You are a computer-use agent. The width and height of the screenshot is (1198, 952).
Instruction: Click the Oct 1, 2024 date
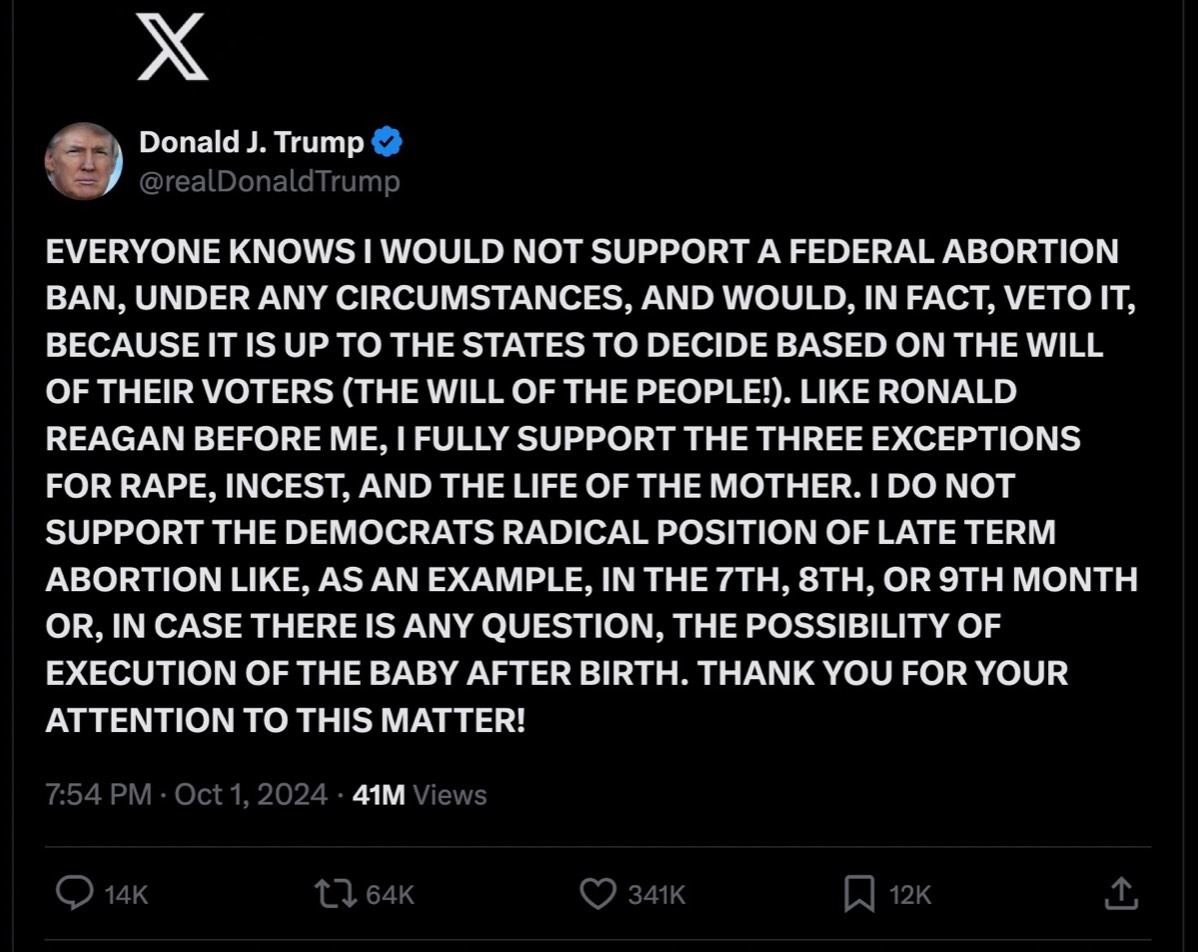point(251,795)
